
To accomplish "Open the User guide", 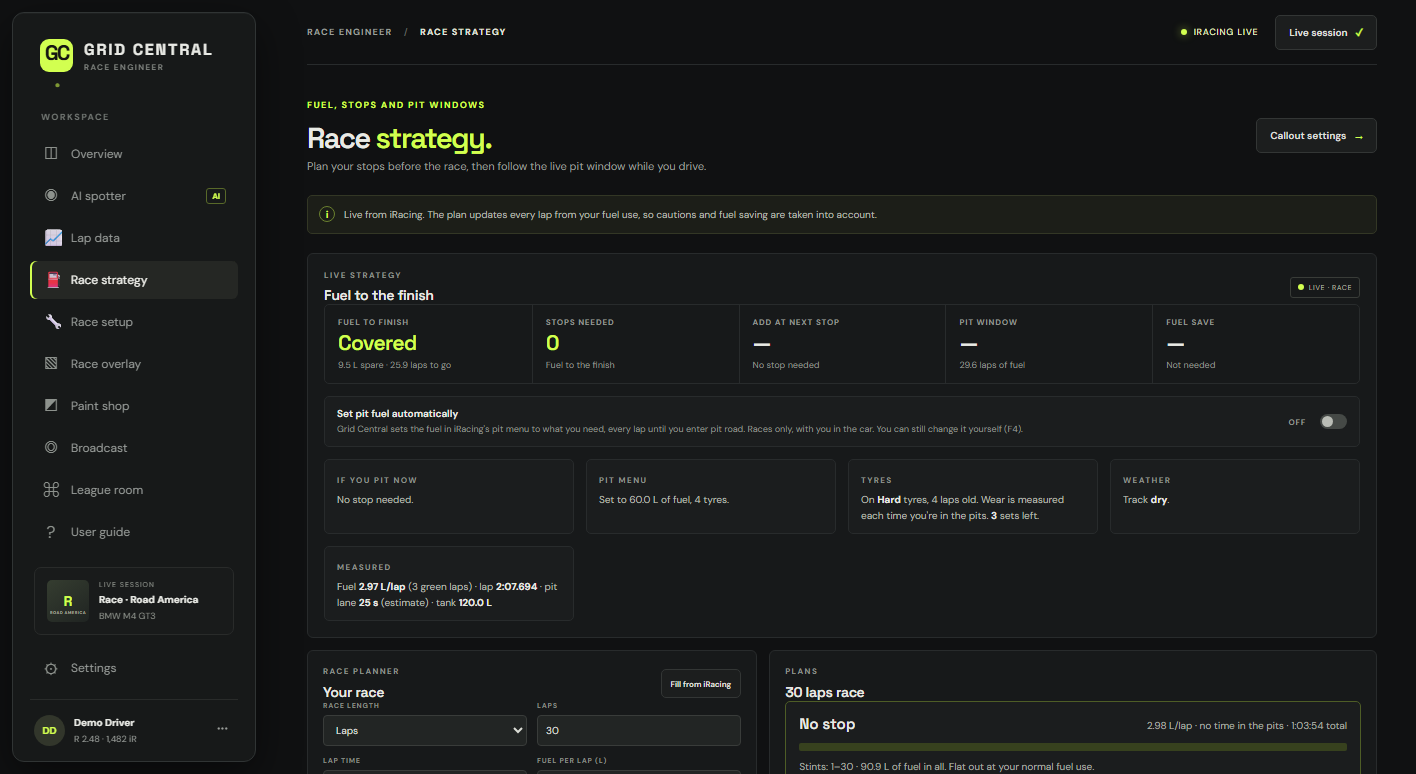I will [134, 532].
